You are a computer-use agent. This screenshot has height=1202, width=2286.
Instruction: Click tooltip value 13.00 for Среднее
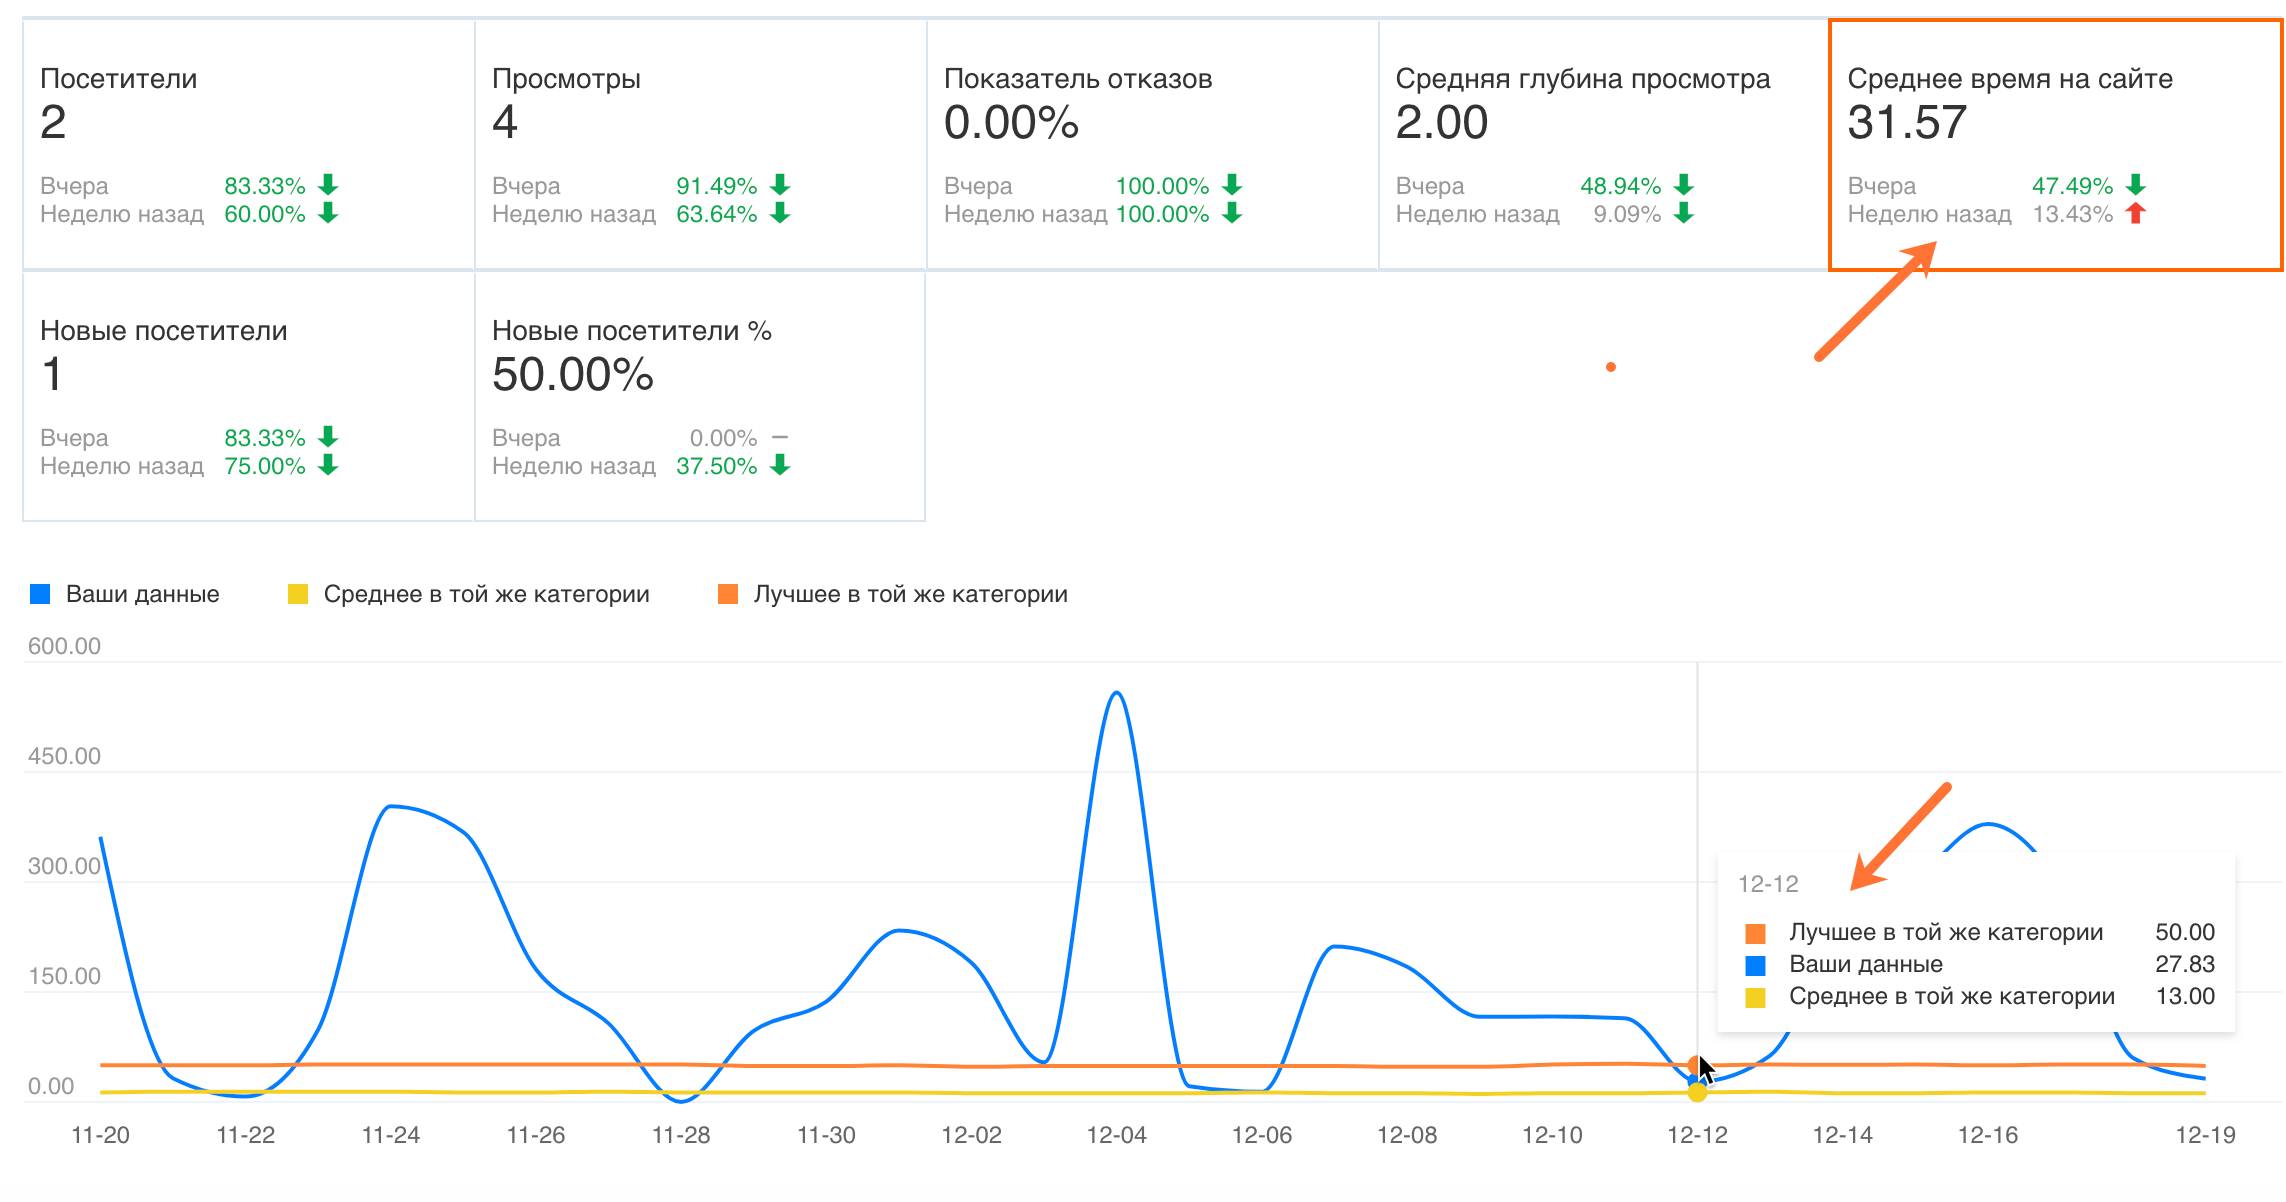click(x=2185, y=996)
